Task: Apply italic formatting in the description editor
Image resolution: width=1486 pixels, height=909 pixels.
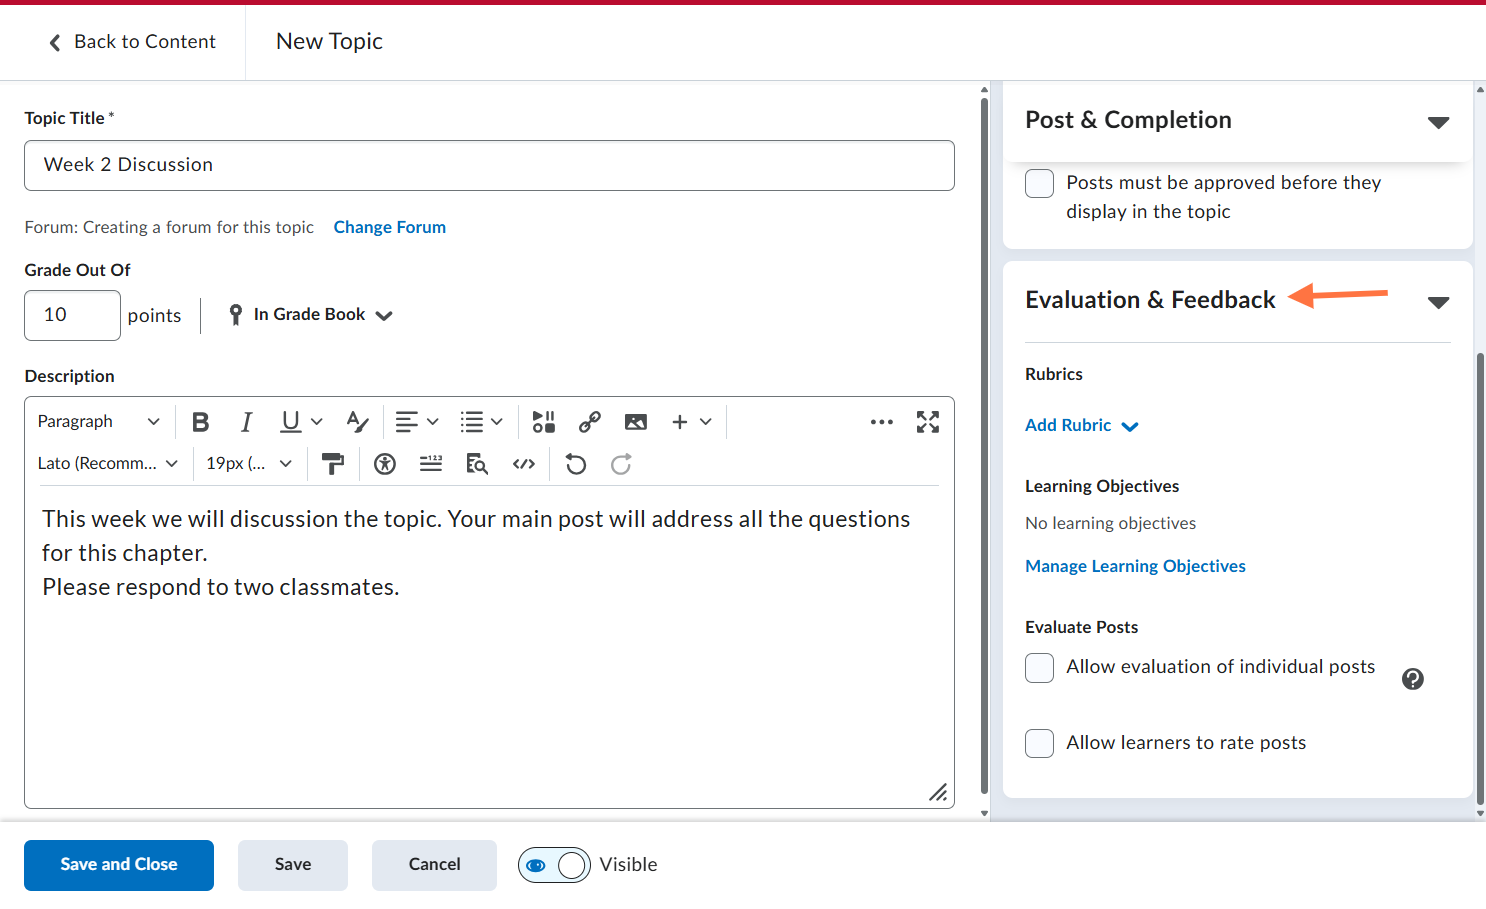Action: pyautogui.click(x=246, y=422)
